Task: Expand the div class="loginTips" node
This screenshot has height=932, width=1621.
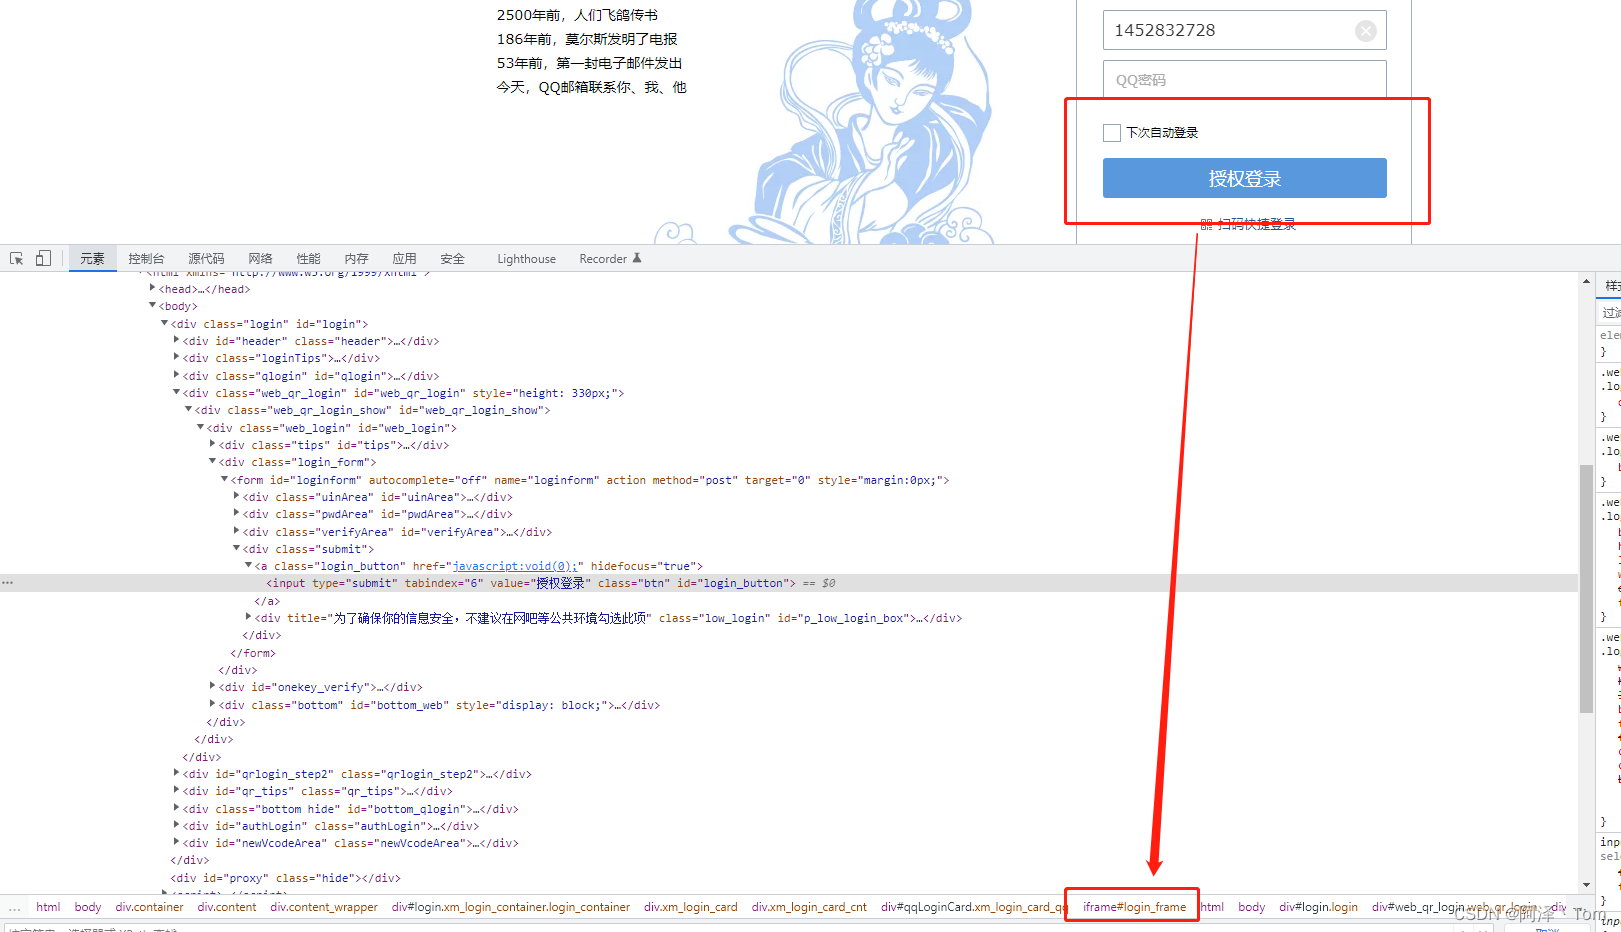Action: 176,357
